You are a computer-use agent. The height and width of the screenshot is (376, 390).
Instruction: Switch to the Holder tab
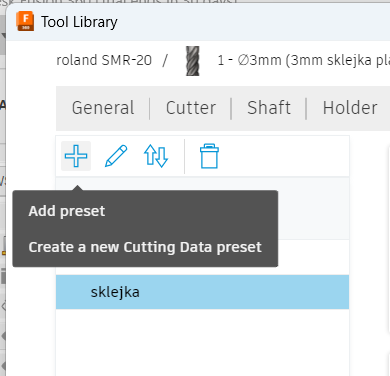click(350, 108)
